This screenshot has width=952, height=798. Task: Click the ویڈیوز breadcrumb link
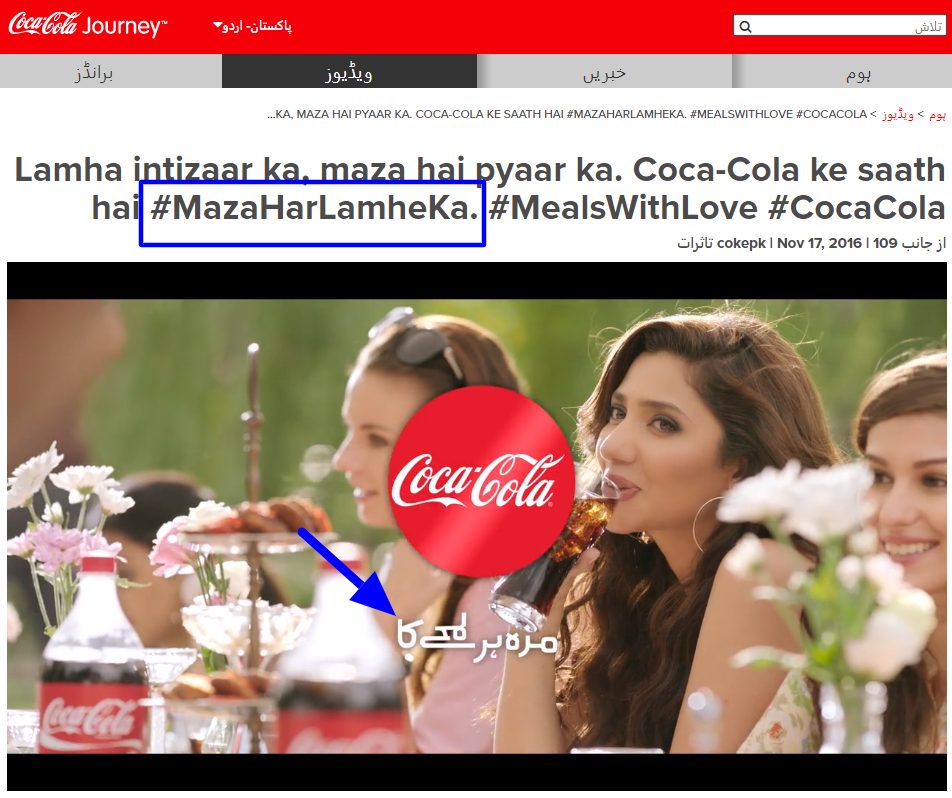897,115
